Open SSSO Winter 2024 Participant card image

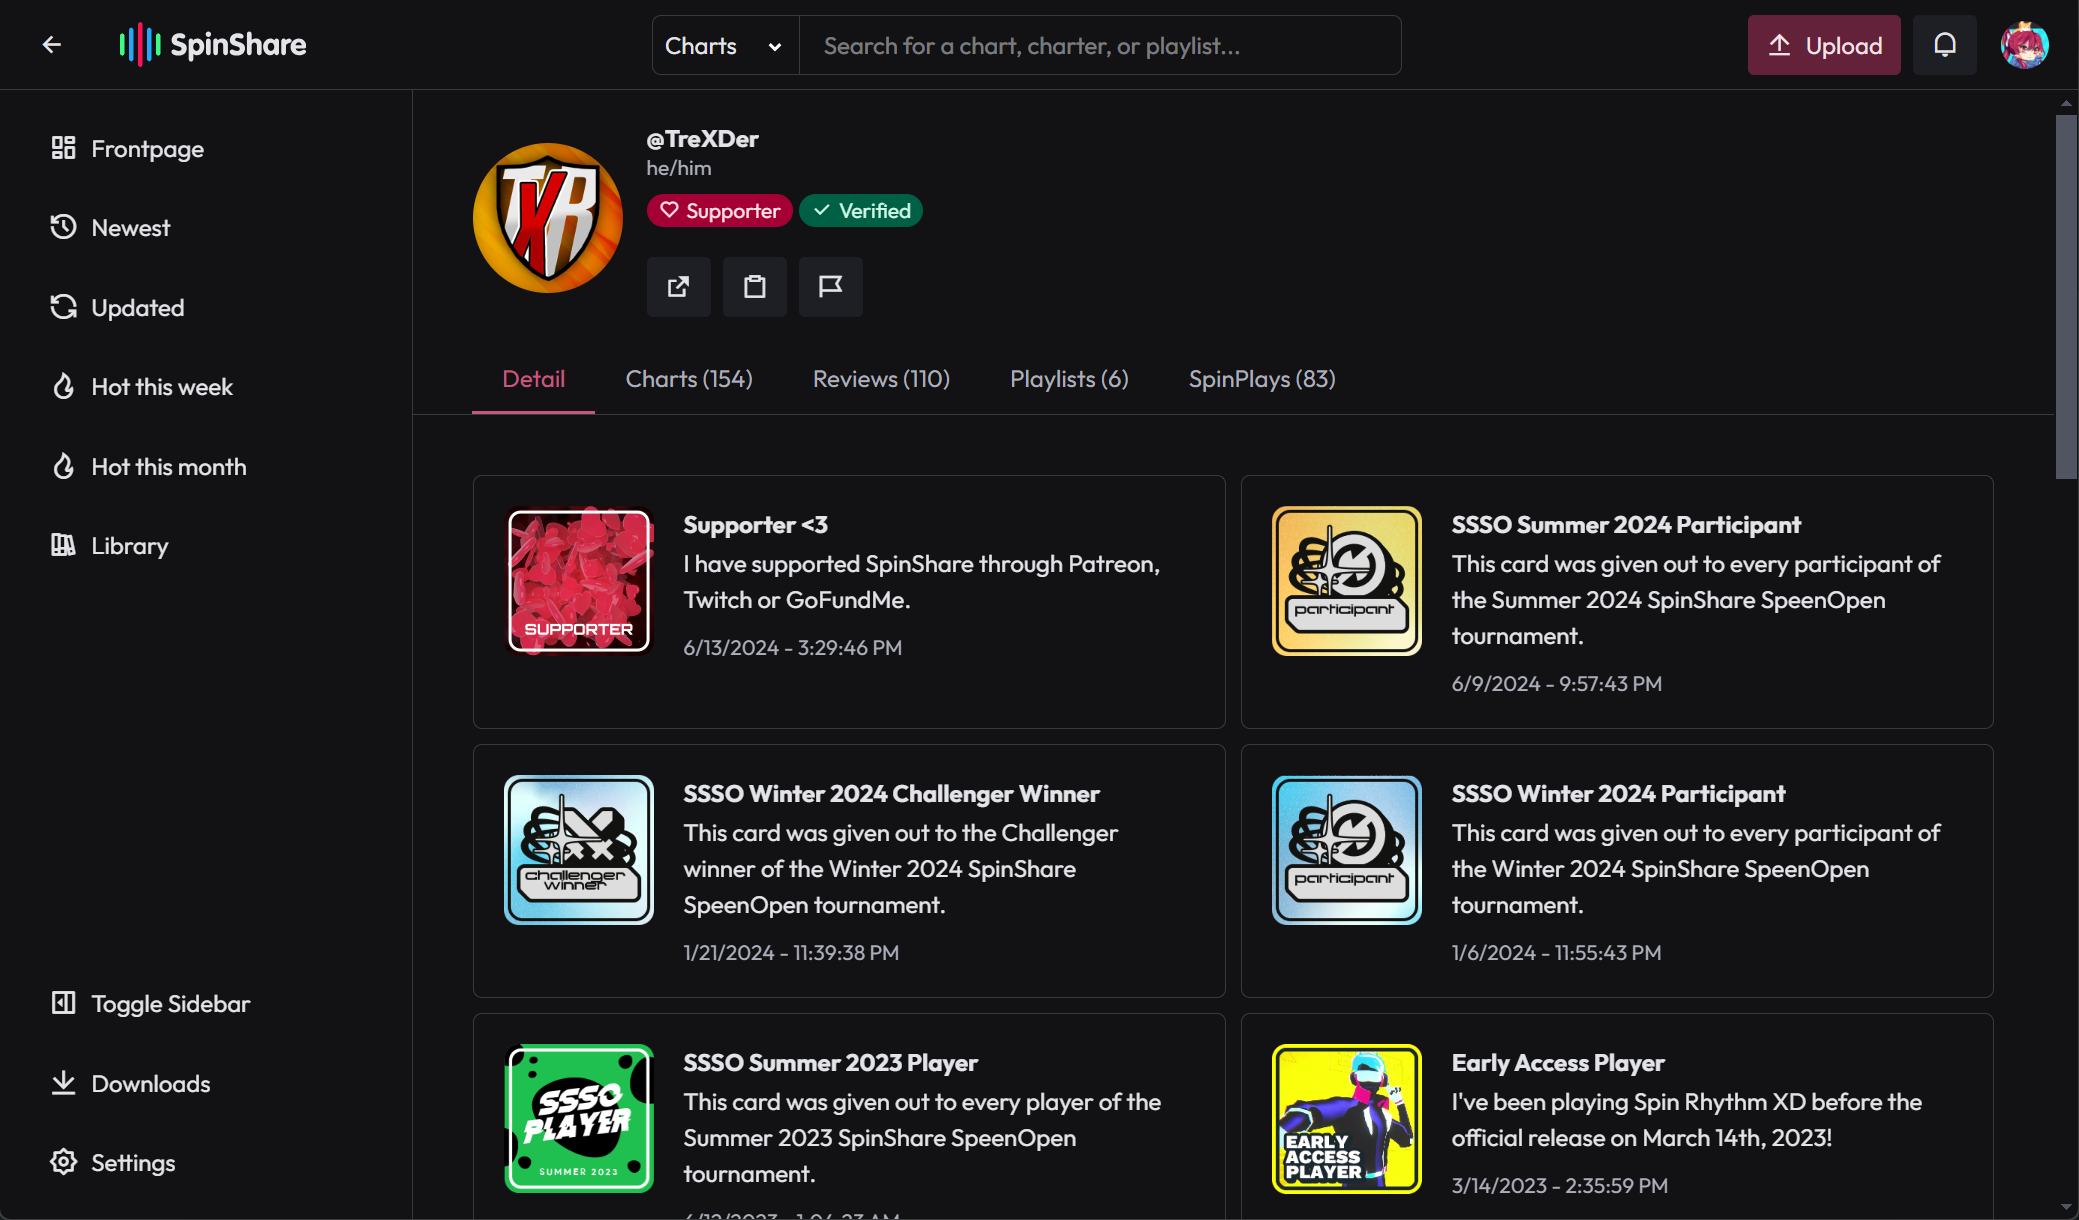(x=1347, y=850)
